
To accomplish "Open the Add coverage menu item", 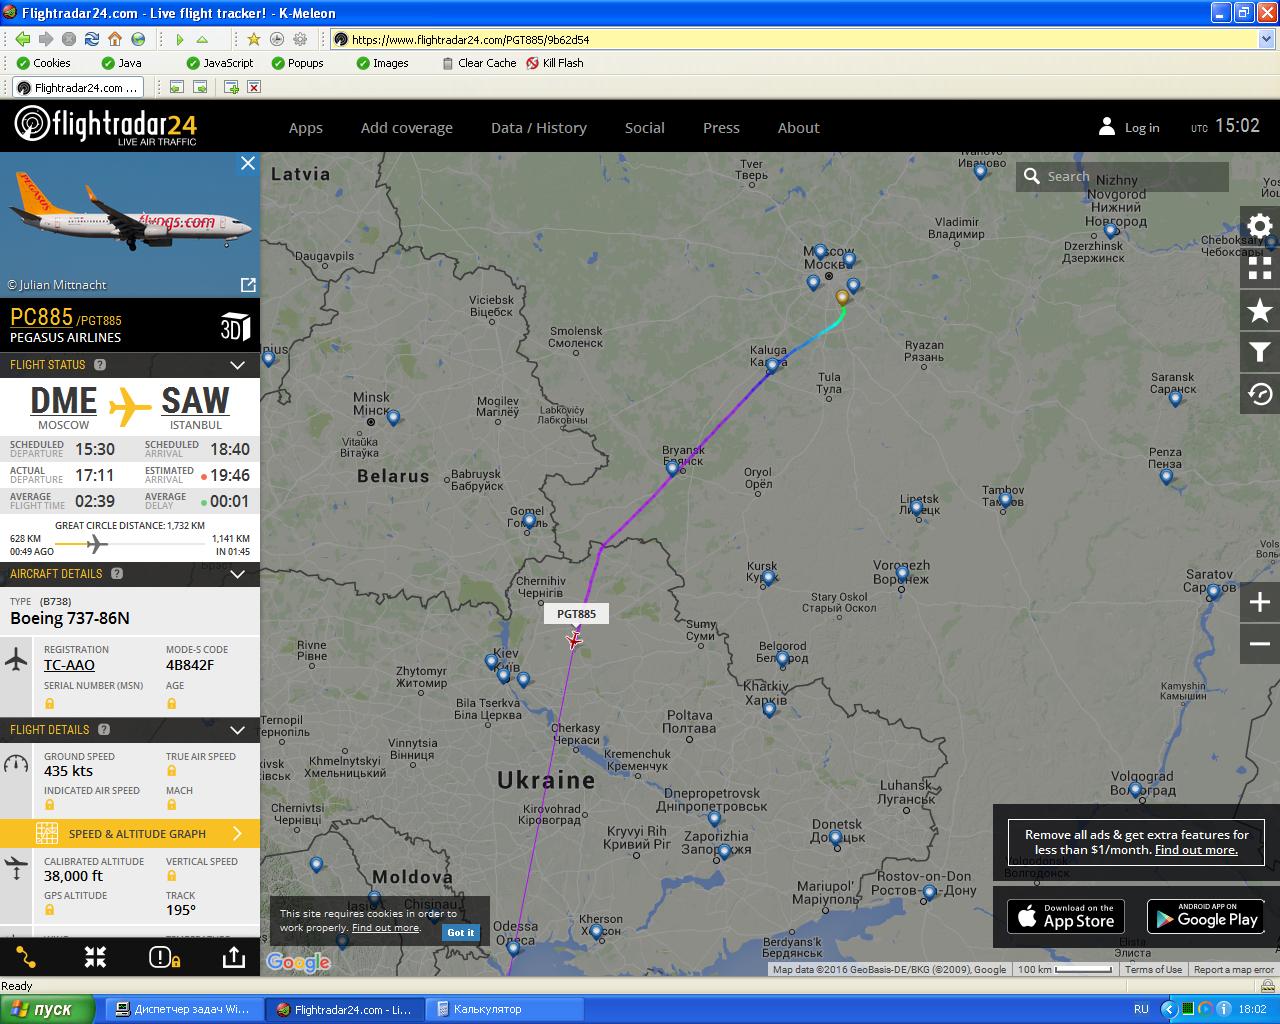I will coord(407,128).
